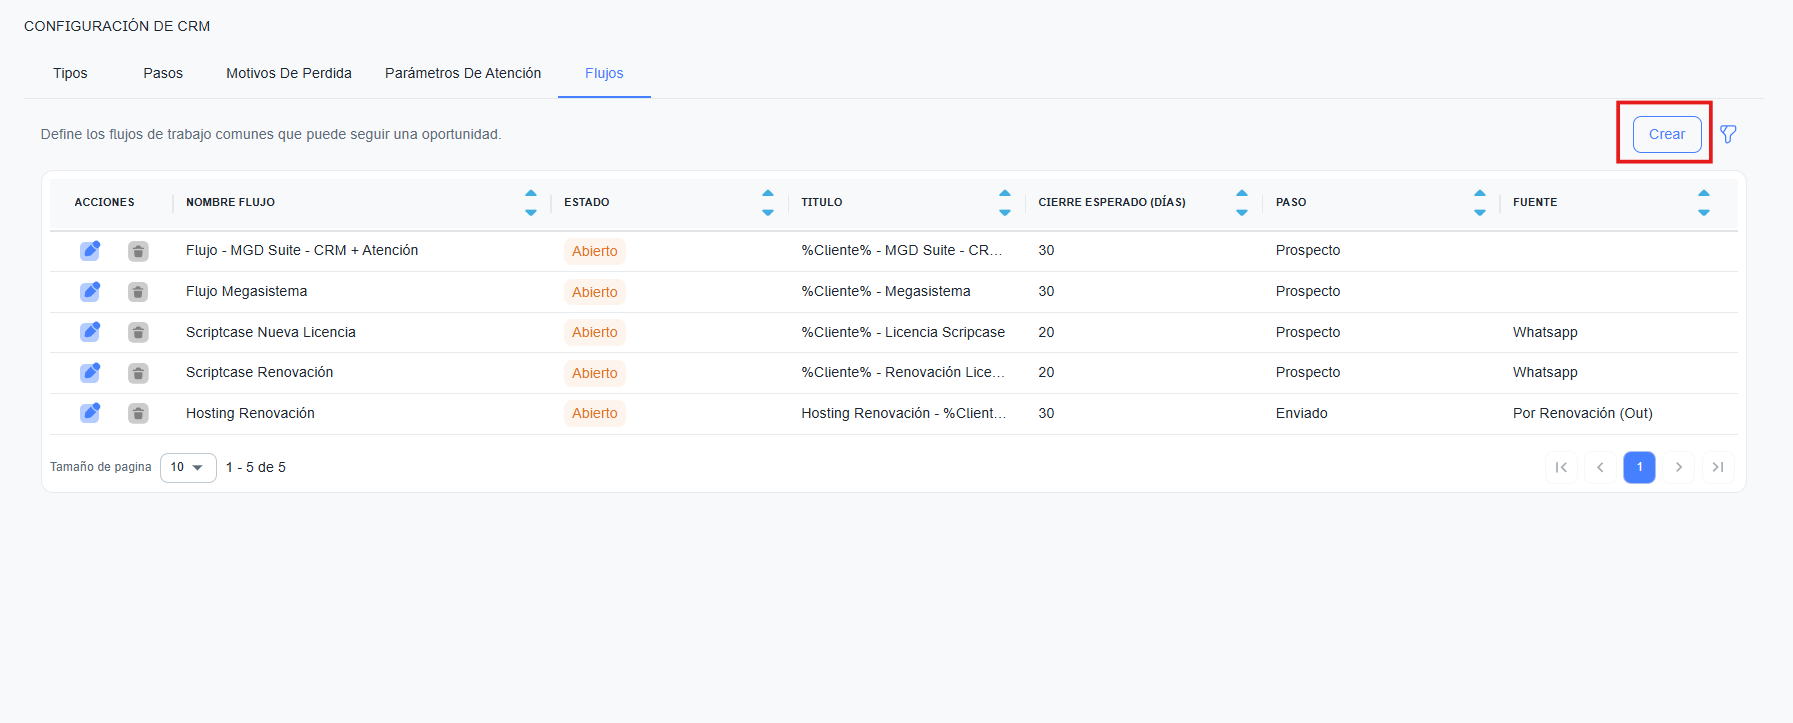Click Abierto status in Hosting Renovación row
The image size is (1793, 723).
point(595,413)
